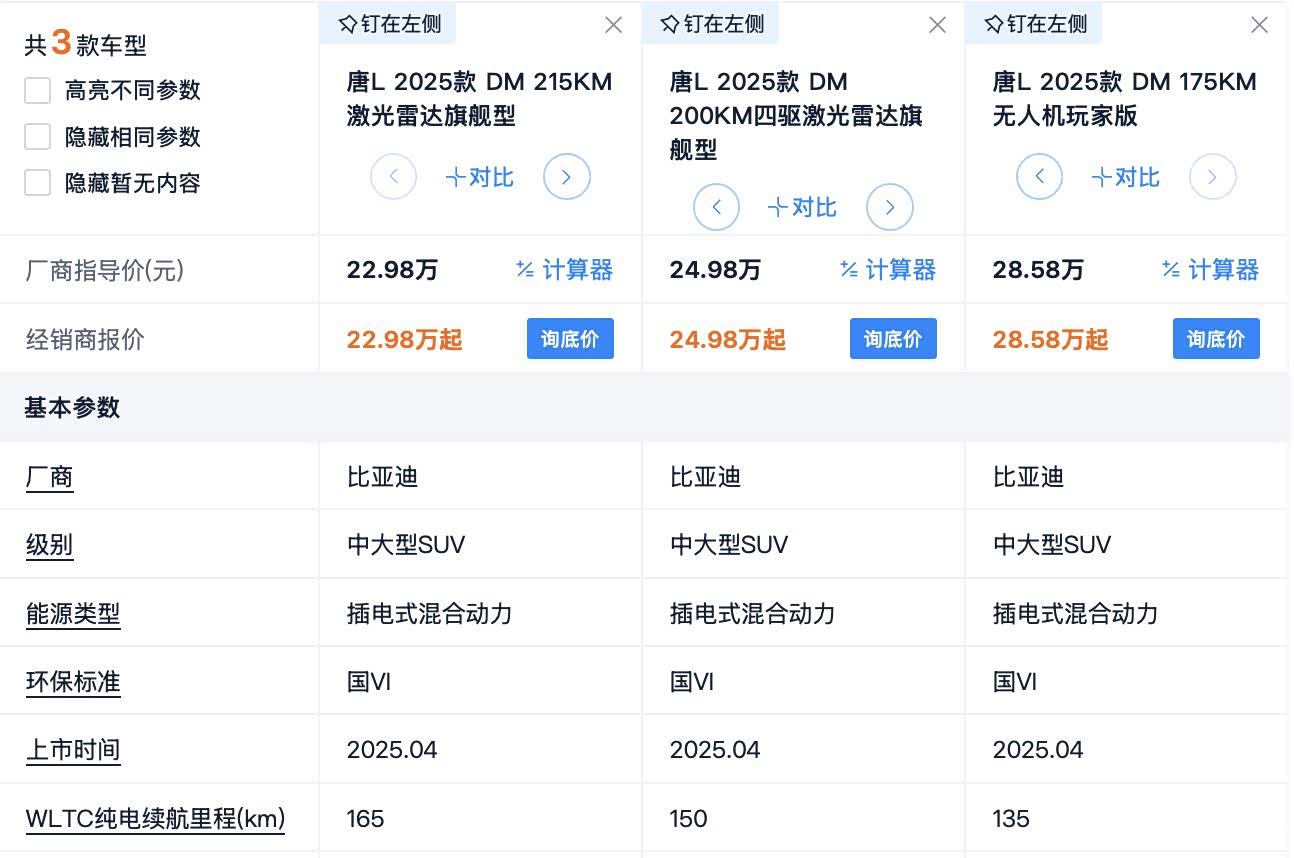
Task: Add the 175KM drone edition to 对比
Action: 1126,178
